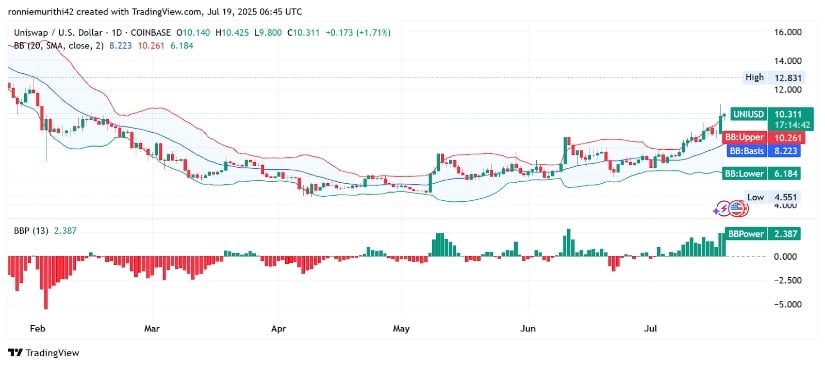
Task: Click the chart creator attribution text
Action: tap(155, 11)
